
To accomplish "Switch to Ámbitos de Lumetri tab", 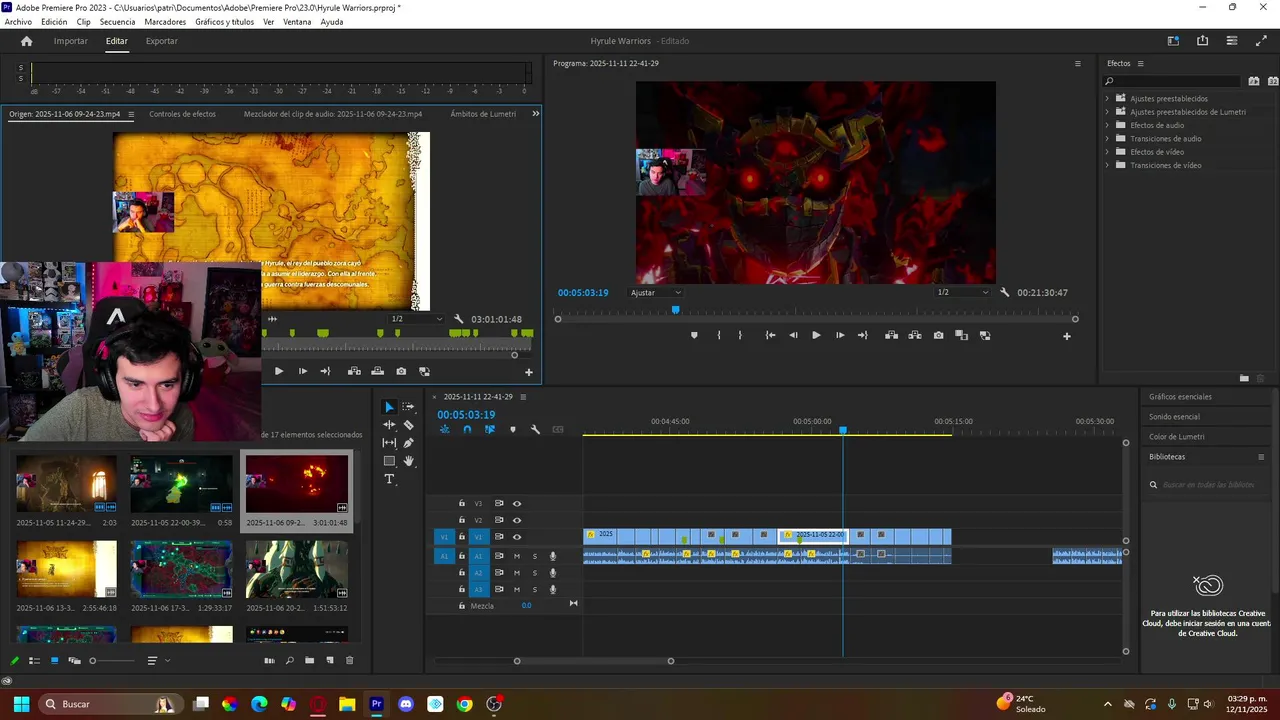I will click(483, 114).
